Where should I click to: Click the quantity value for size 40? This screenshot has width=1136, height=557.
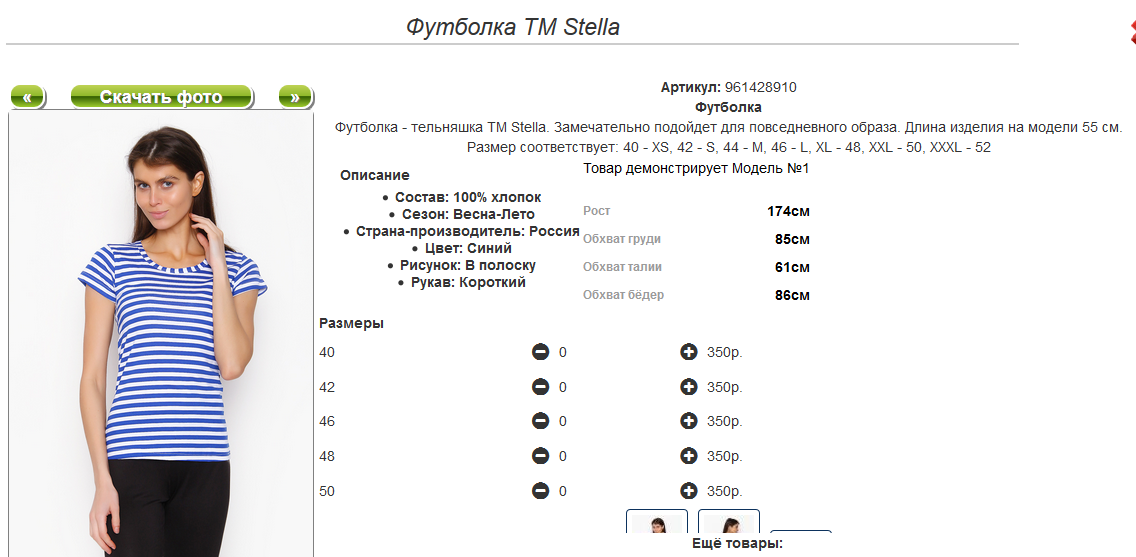tap(563, 352)
